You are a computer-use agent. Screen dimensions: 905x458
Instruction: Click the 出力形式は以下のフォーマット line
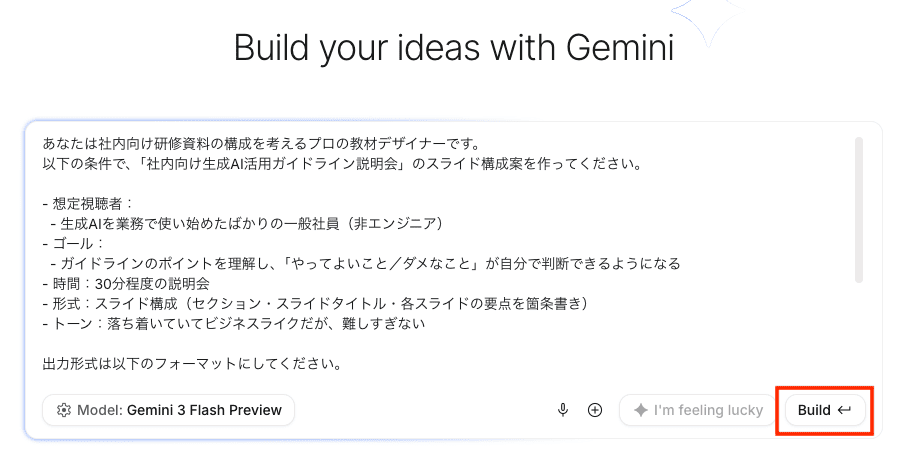pyautogui.click(x=193, y=364)
